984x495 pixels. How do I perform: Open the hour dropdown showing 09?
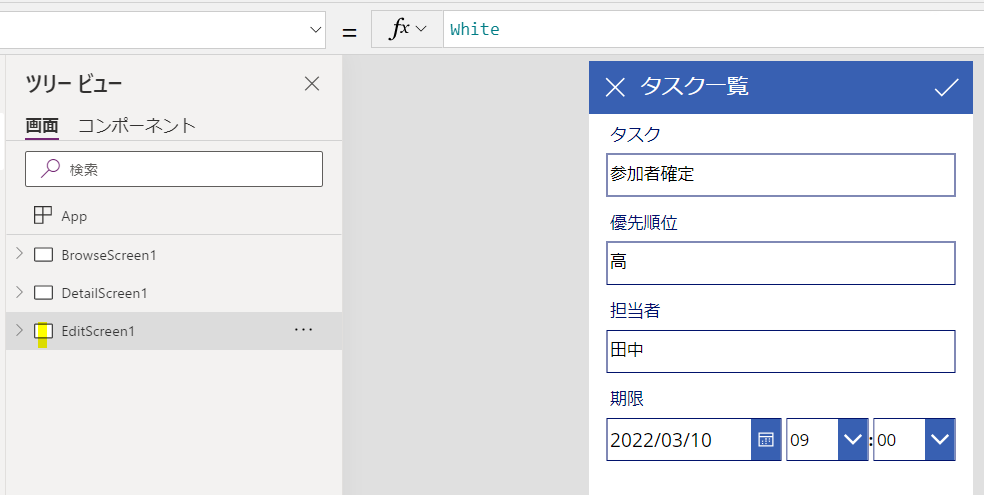point(851,440)
